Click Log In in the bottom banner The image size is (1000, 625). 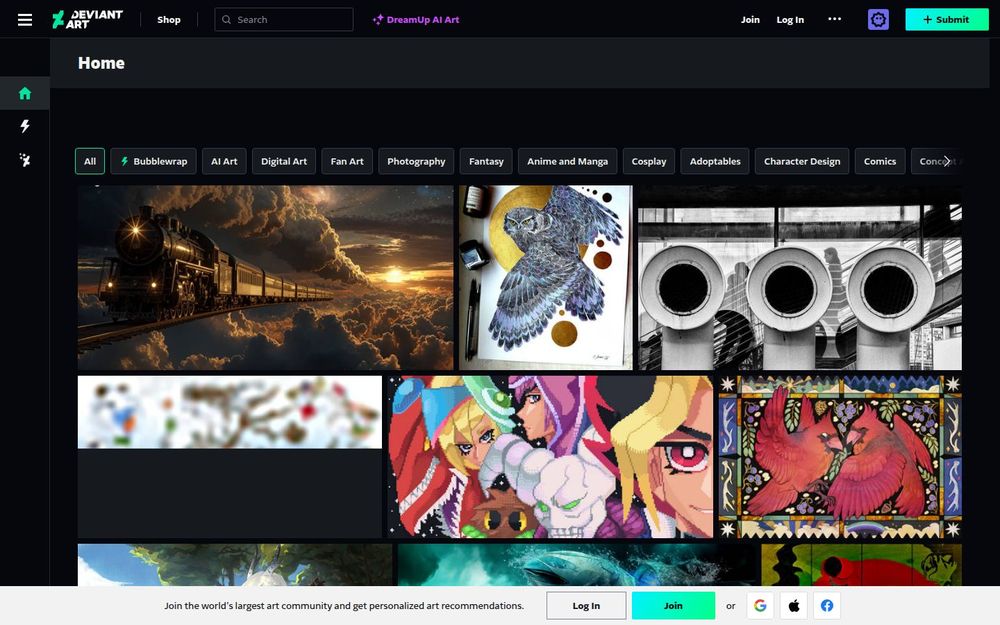pyautogui.click(x=586, y=606)
